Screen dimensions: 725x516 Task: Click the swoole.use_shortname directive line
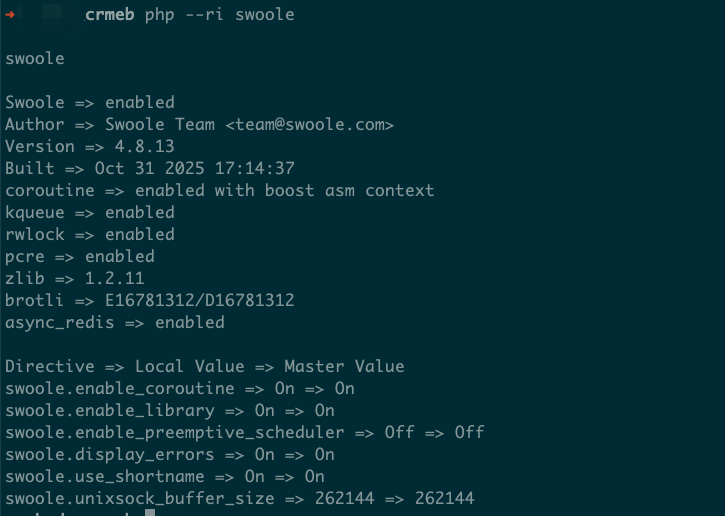[165, 476]
